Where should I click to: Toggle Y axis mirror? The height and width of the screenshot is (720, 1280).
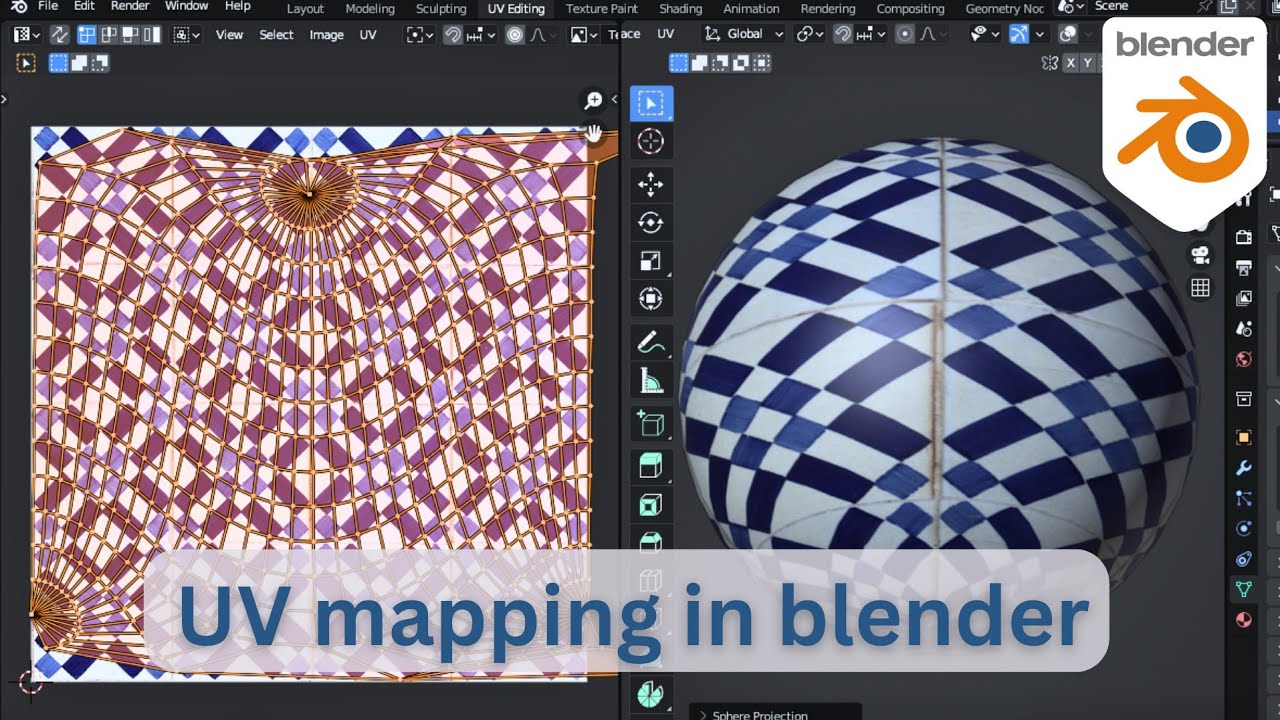(x=1089, y=63)
